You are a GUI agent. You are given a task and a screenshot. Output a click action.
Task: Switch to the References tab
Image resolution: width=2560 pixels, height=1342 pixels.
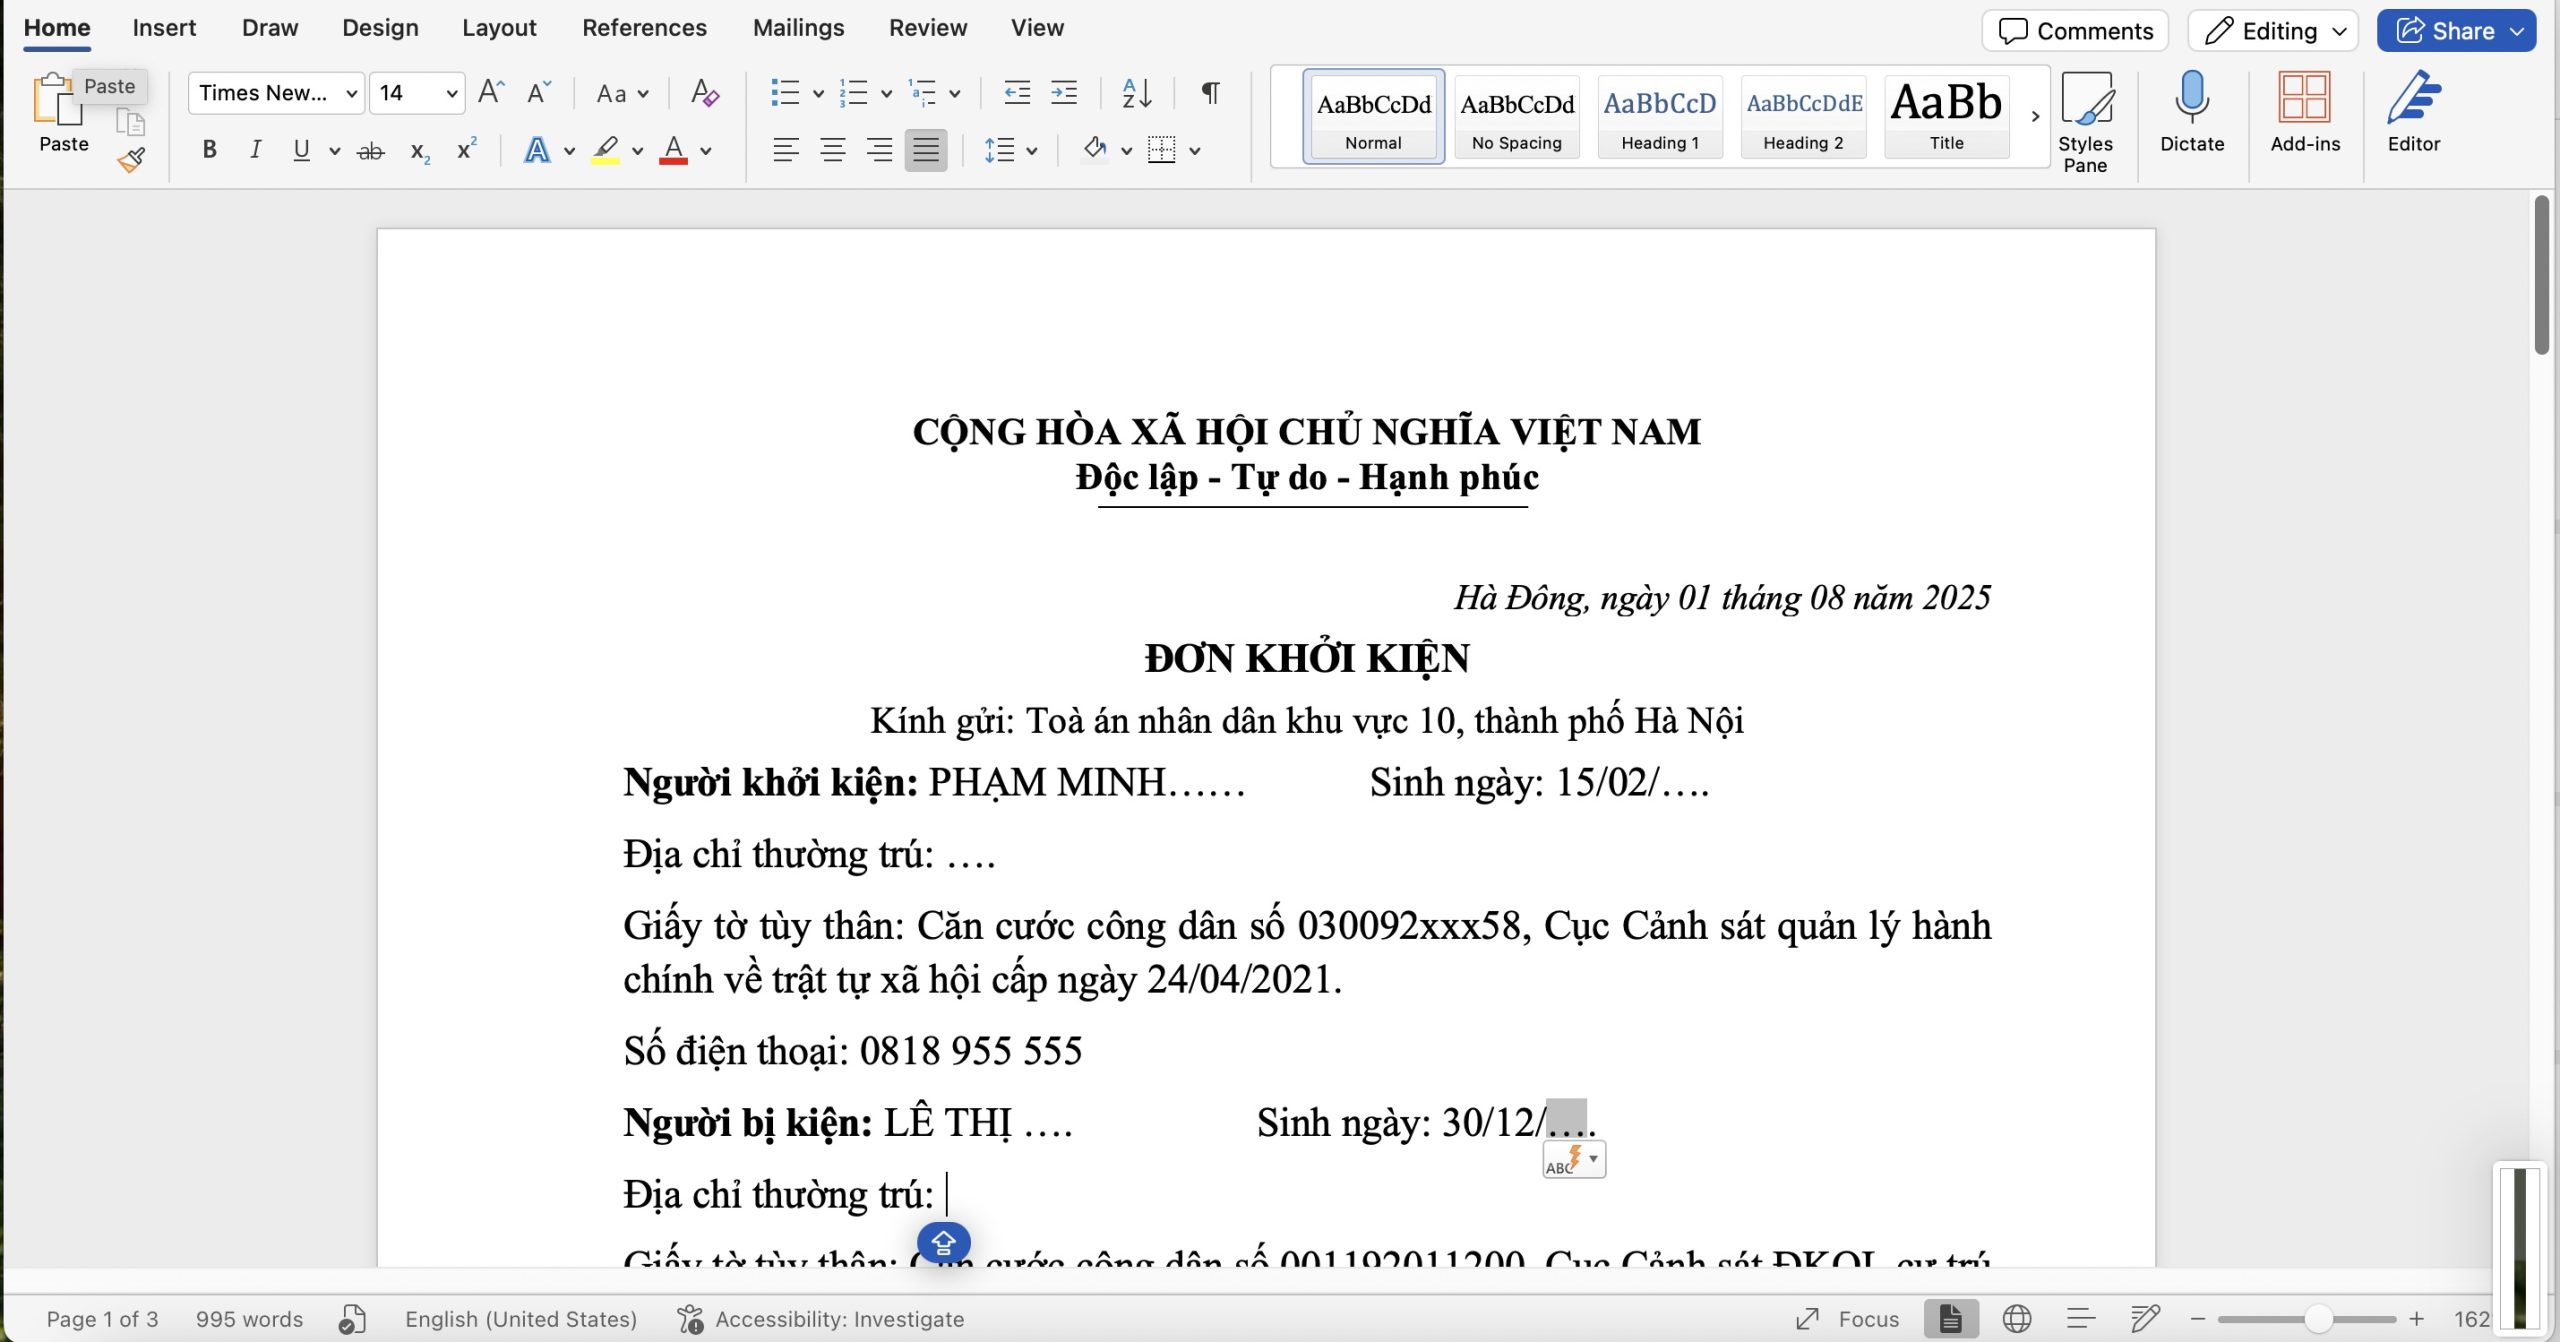point(644,28)
